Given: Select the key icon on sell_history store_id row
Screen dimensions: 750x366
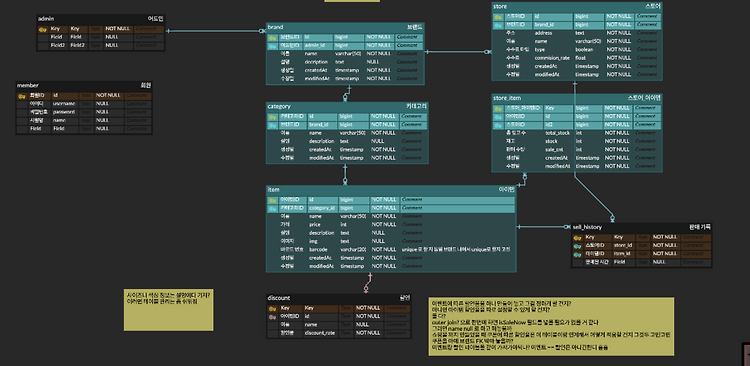Looking at the screenshot, I should [577, 245].
